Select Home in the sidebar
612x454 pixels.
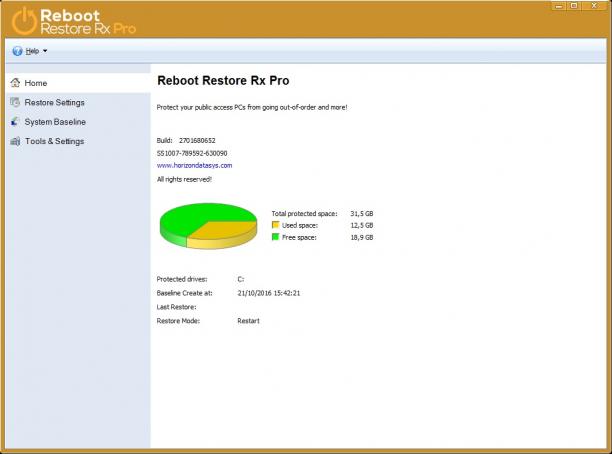coord(78,83)
